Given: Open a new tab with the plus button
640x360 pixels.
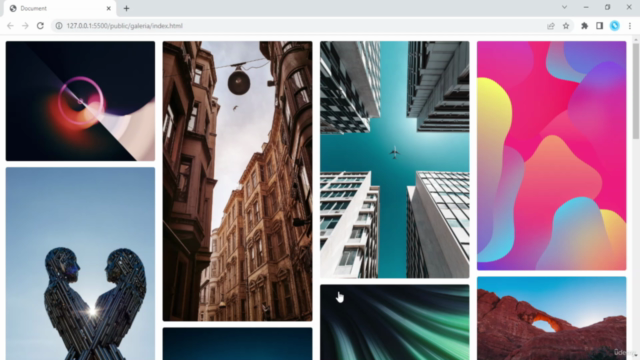Looking at the screenshot, I should coord(127,8).
